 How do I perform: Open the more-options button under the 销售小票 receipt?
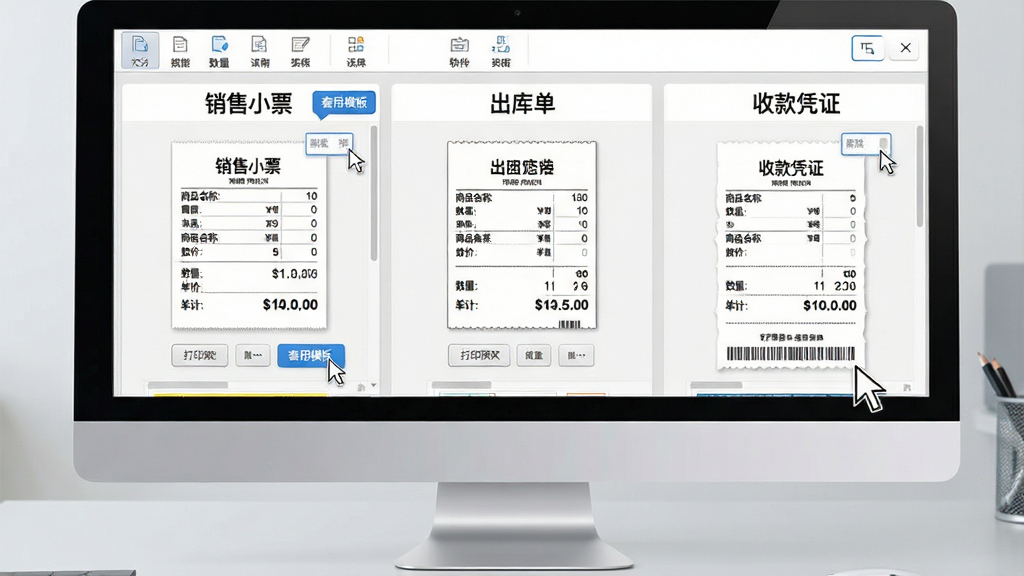253,355
